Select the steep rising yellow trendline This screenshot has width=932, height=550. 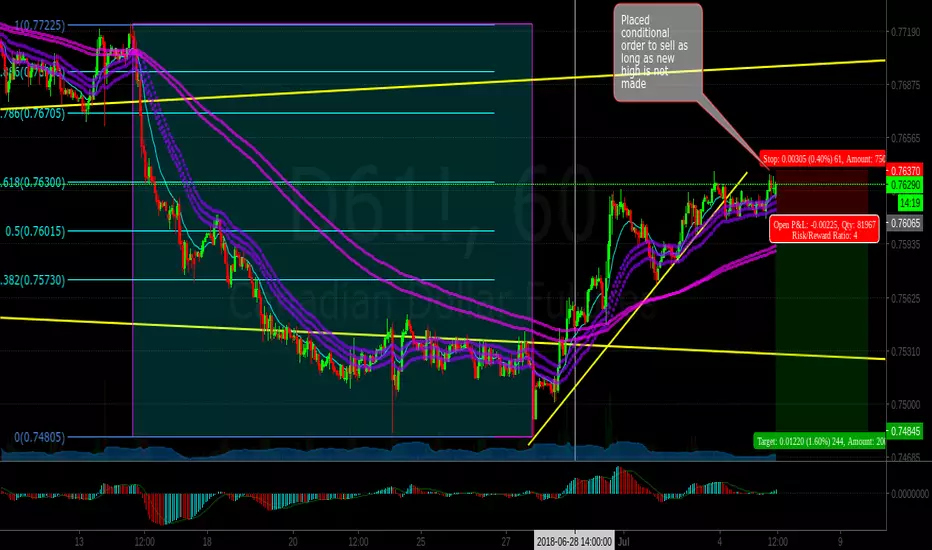click(638, 308)
